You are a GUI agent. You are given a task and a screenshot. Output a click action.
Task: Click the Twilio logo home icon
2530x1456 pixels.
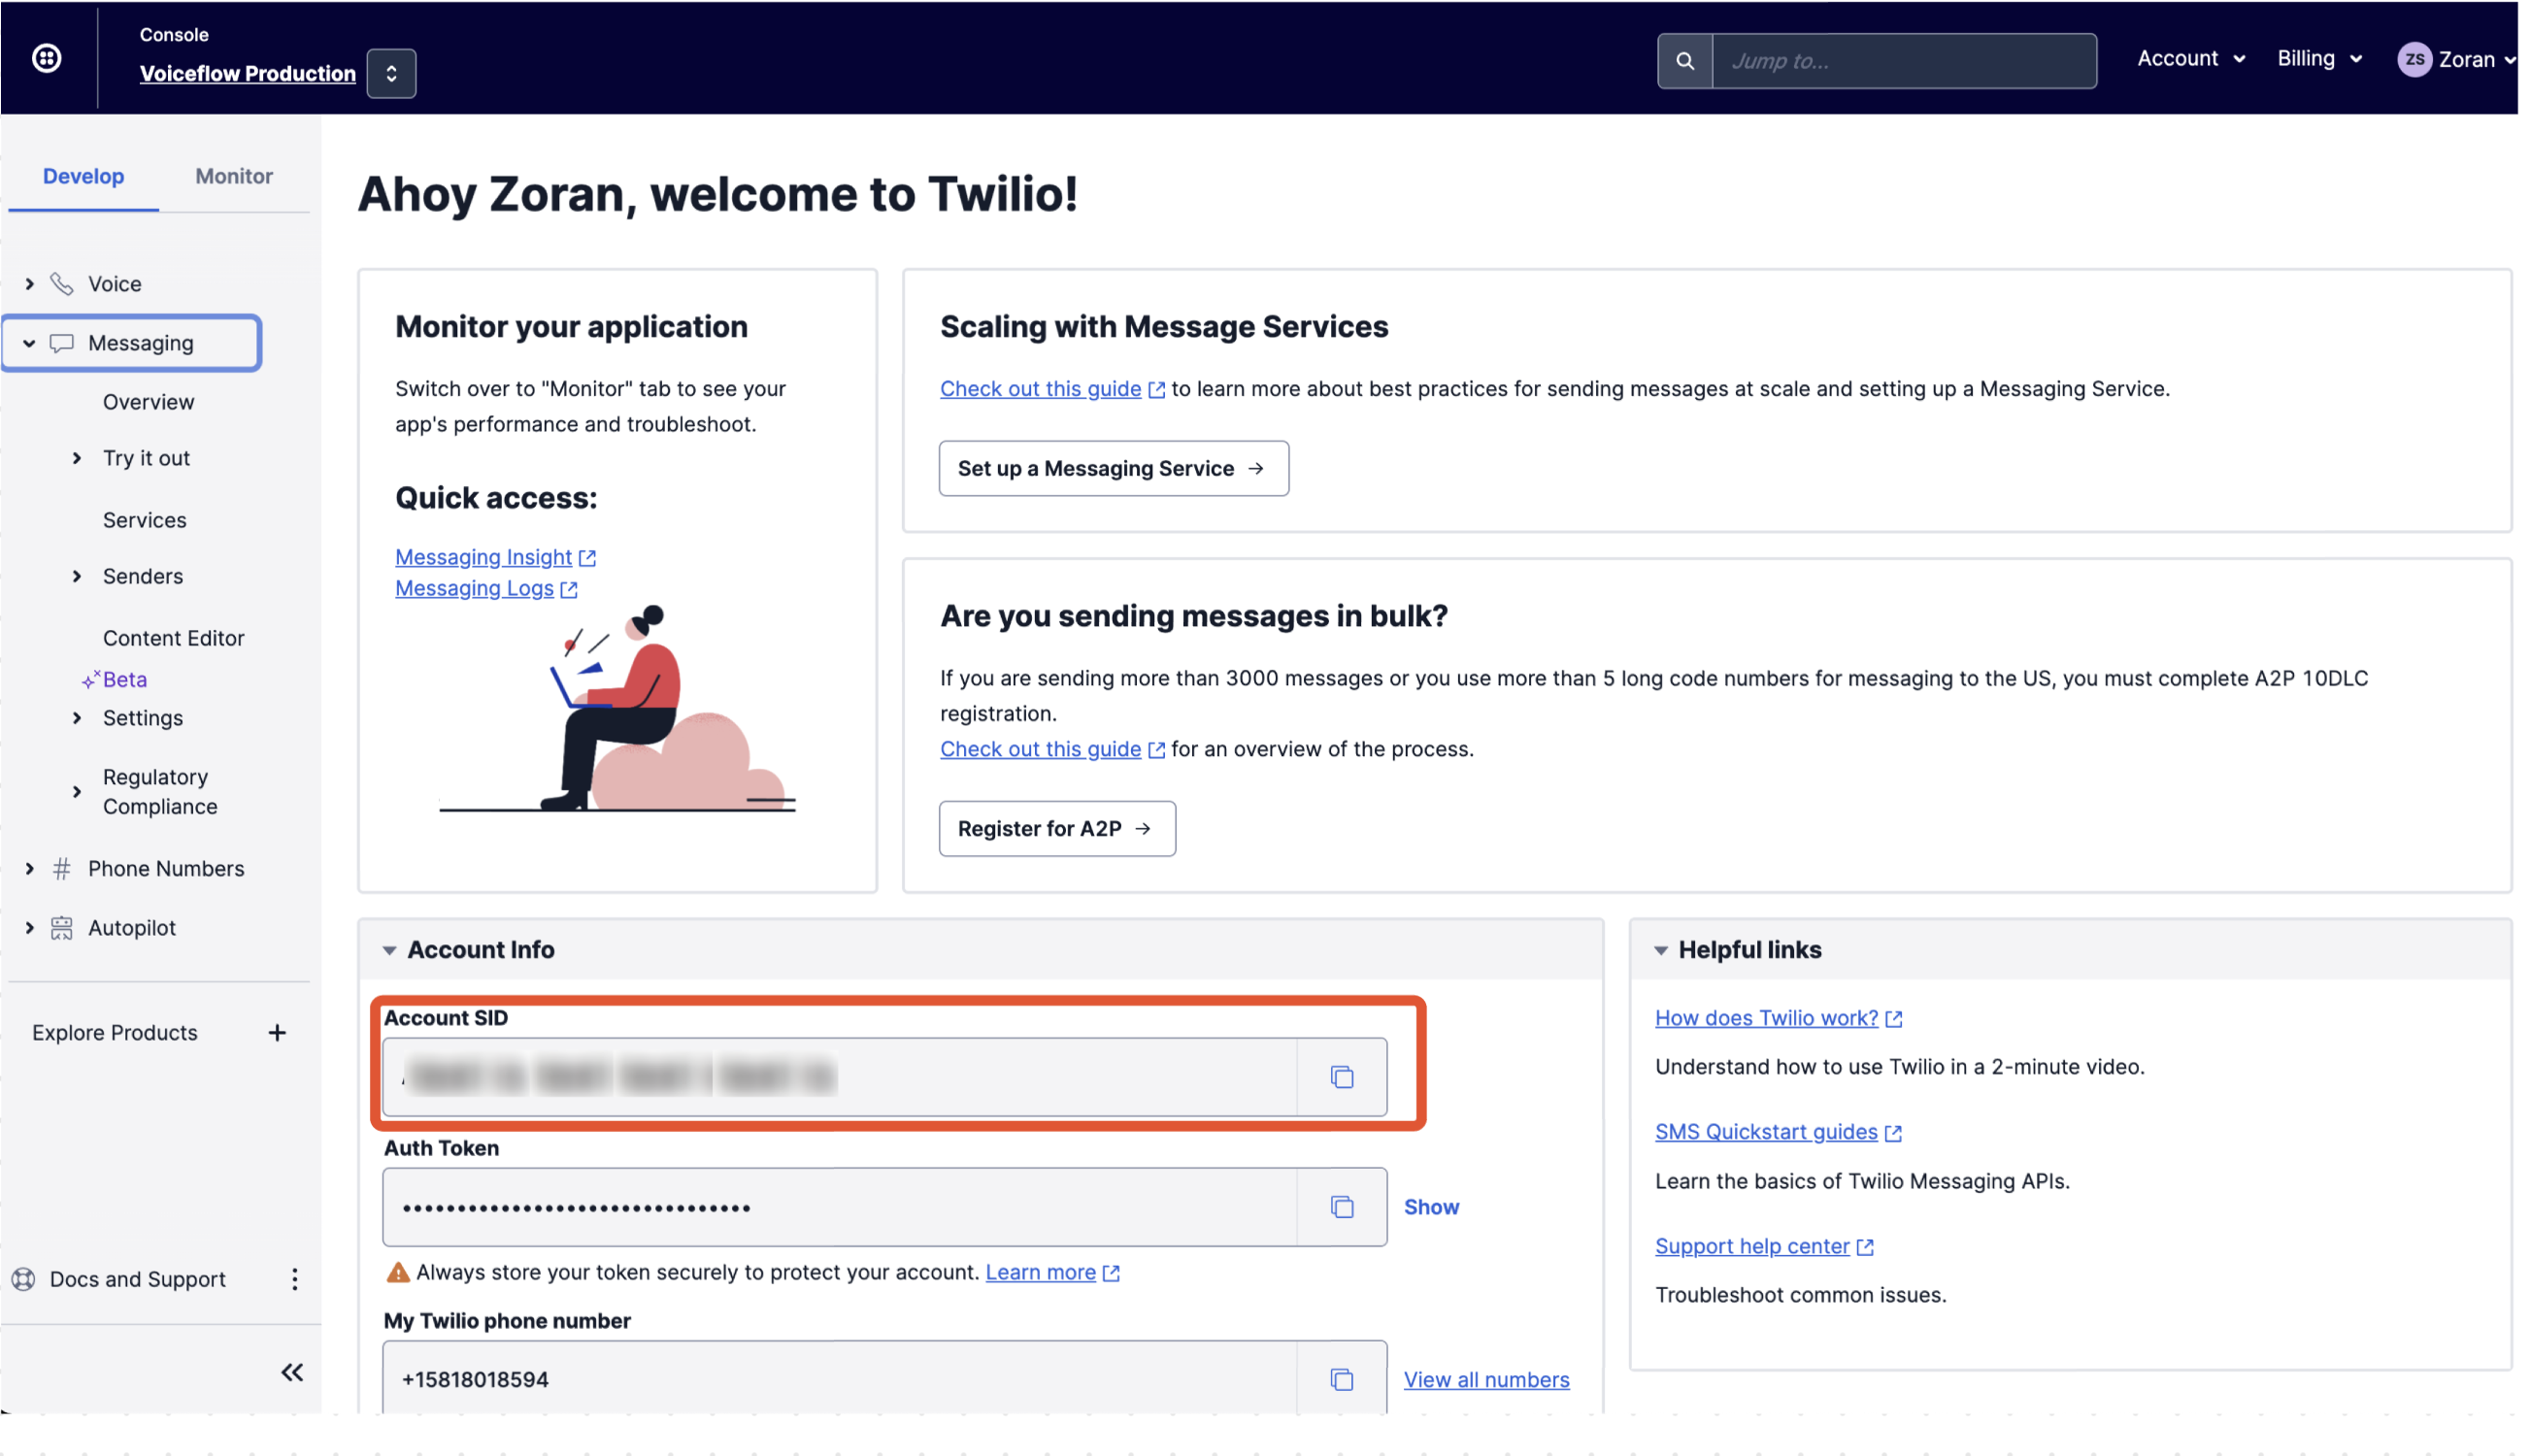pos(47,58)
